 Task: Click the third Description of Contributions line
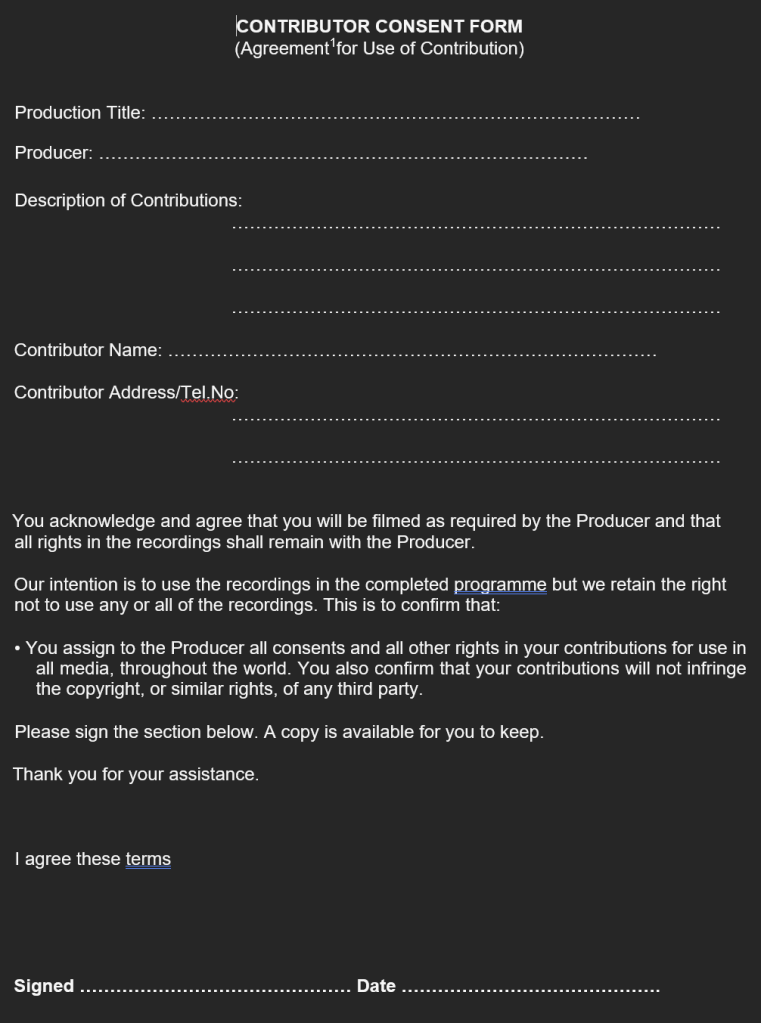[x=475, y=312]
